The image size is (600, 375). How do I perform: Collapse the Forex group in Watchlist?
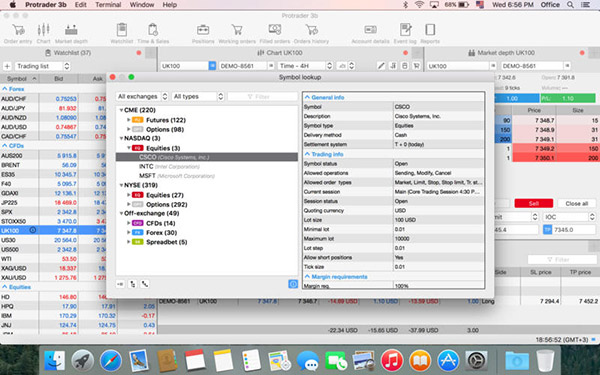pos(5,89)
